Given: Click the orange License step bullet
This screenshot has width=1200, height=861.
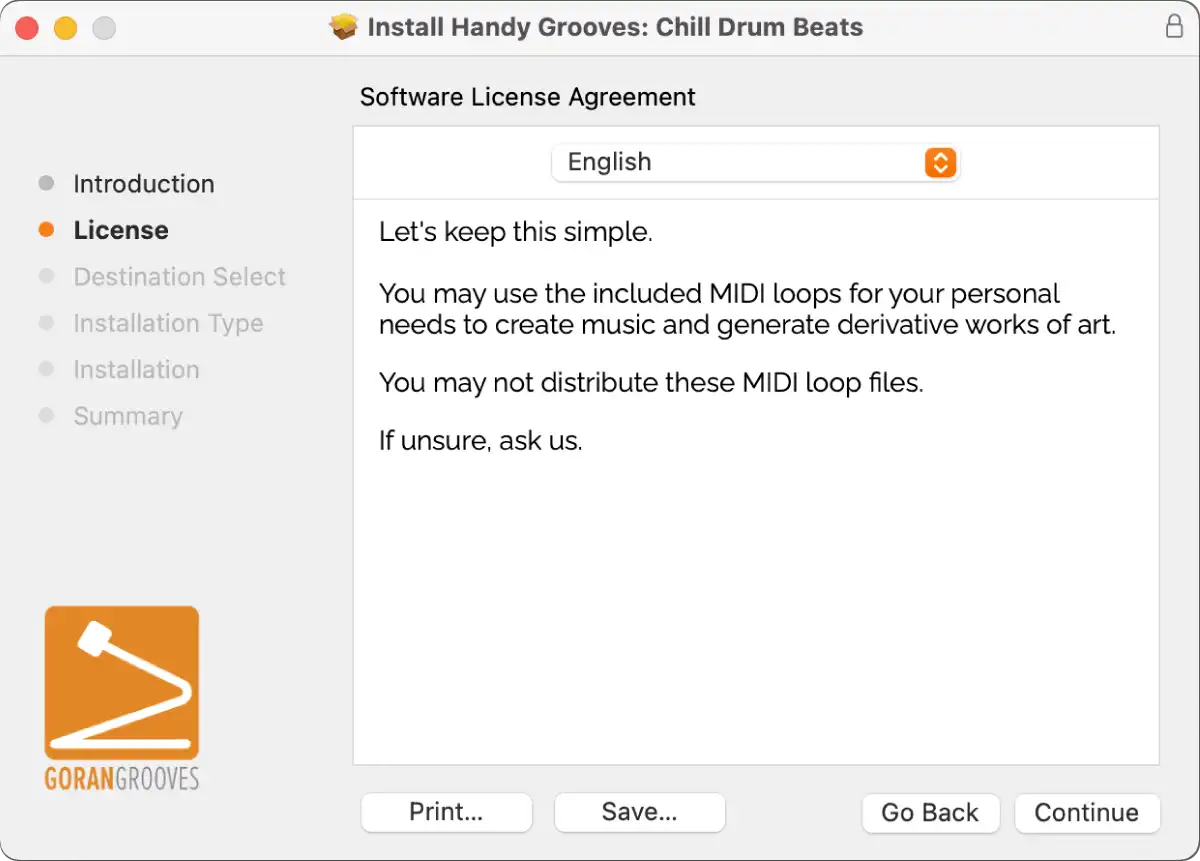Looking at the screenshot, I should (46, 230).
